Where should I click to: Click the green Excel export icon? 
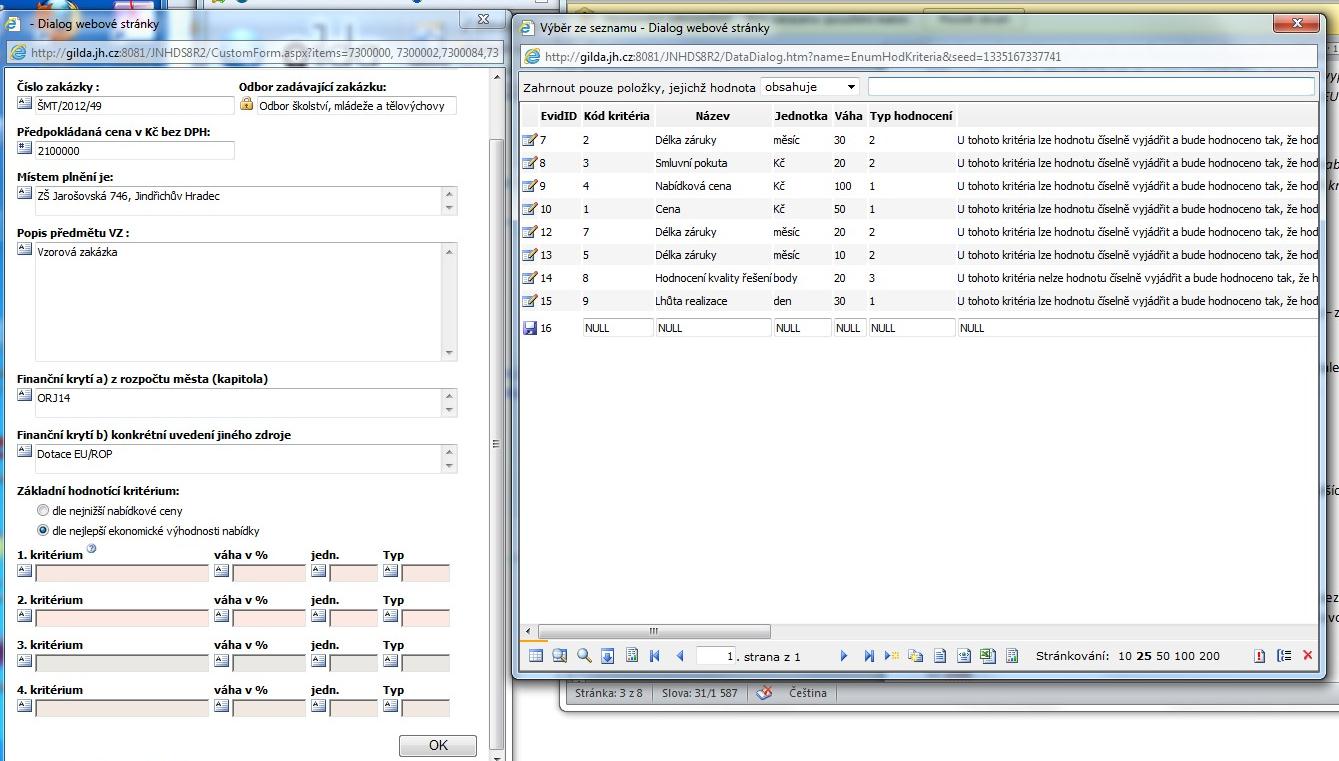pos(987,656)
